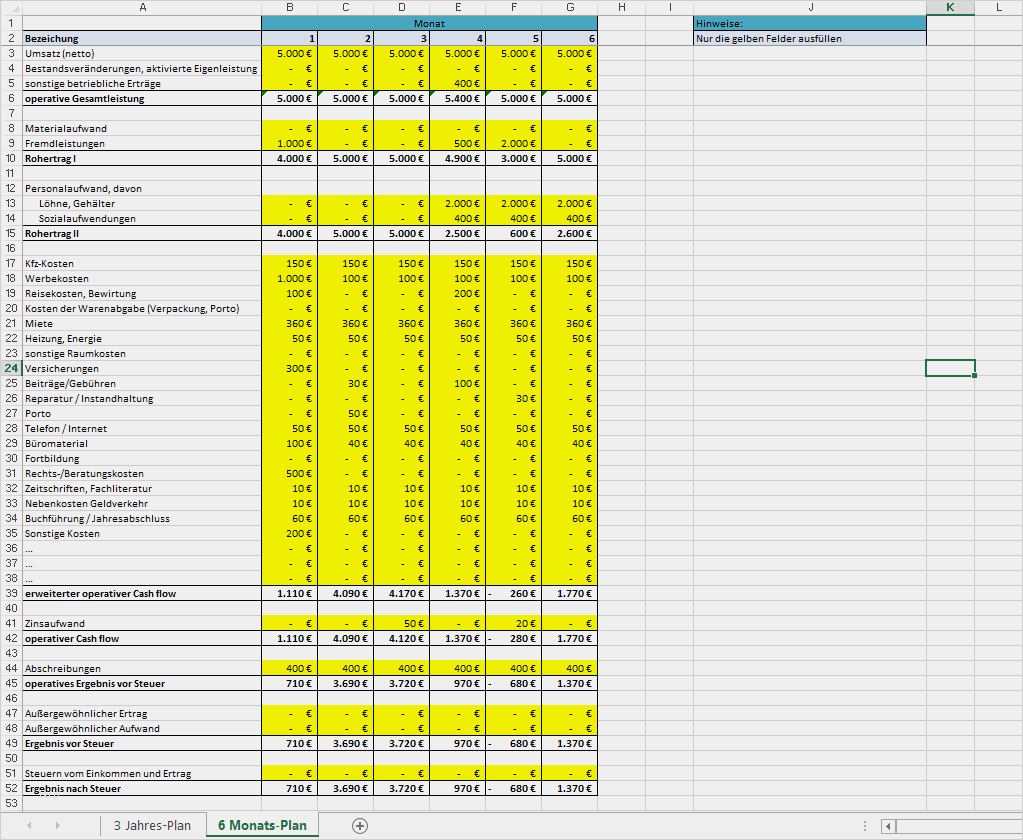
Task: Click the right sheet navigation arrow
Action: tap(58, 825)
